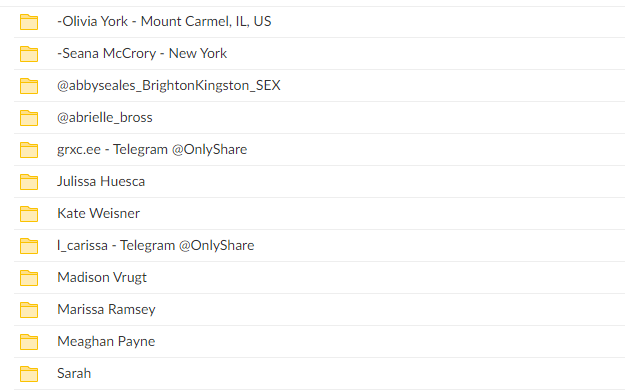Click folder icon beside Olivia York entry

tap(29, 22)
